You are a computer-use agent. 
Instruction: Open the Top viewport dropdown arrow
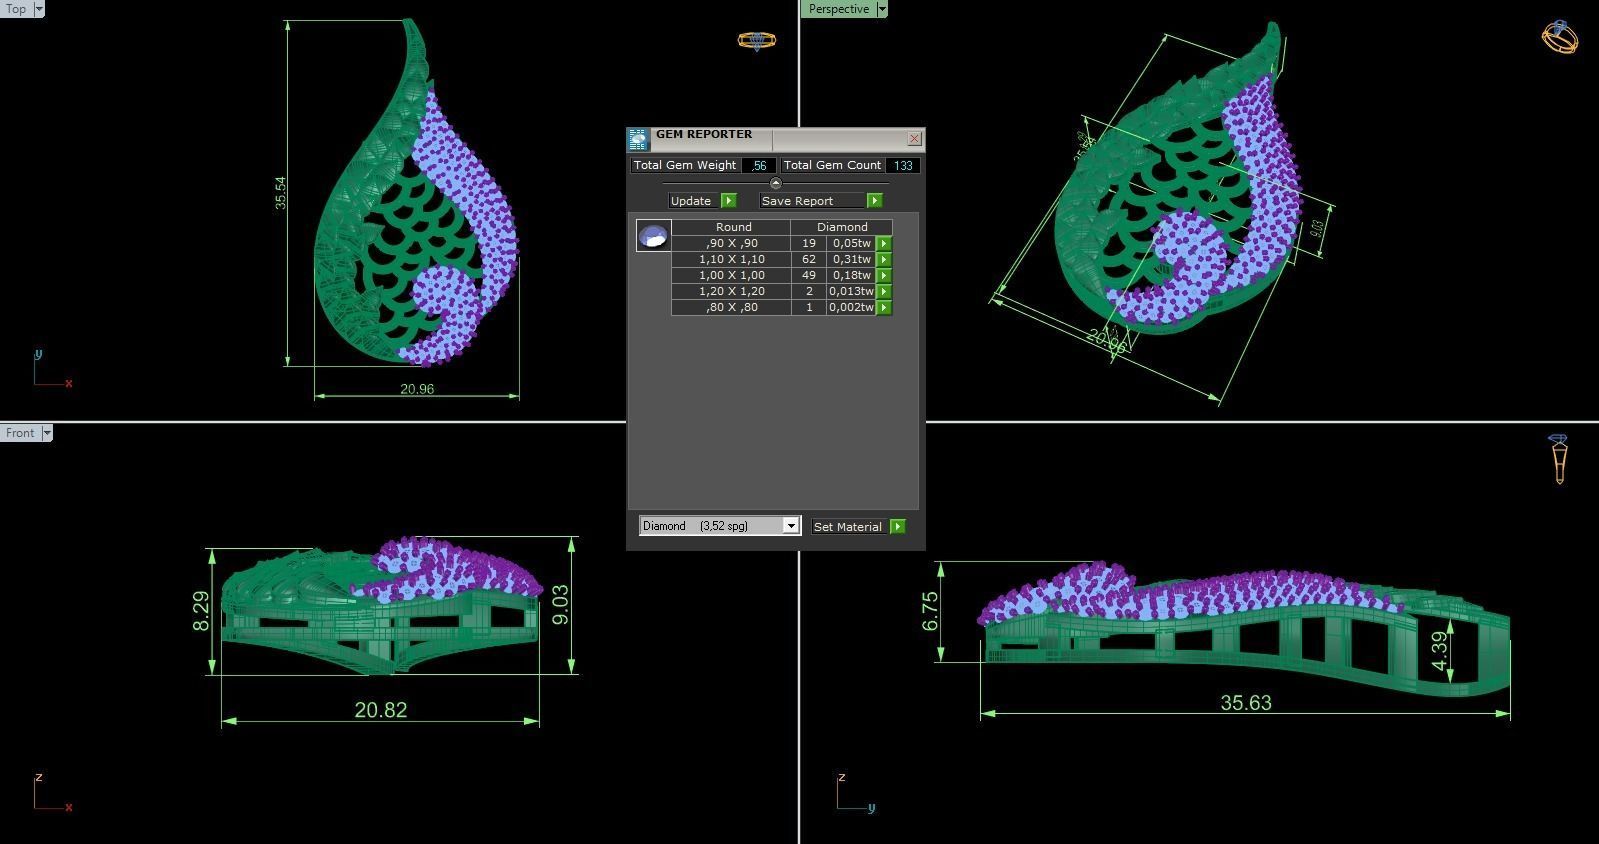39,9
